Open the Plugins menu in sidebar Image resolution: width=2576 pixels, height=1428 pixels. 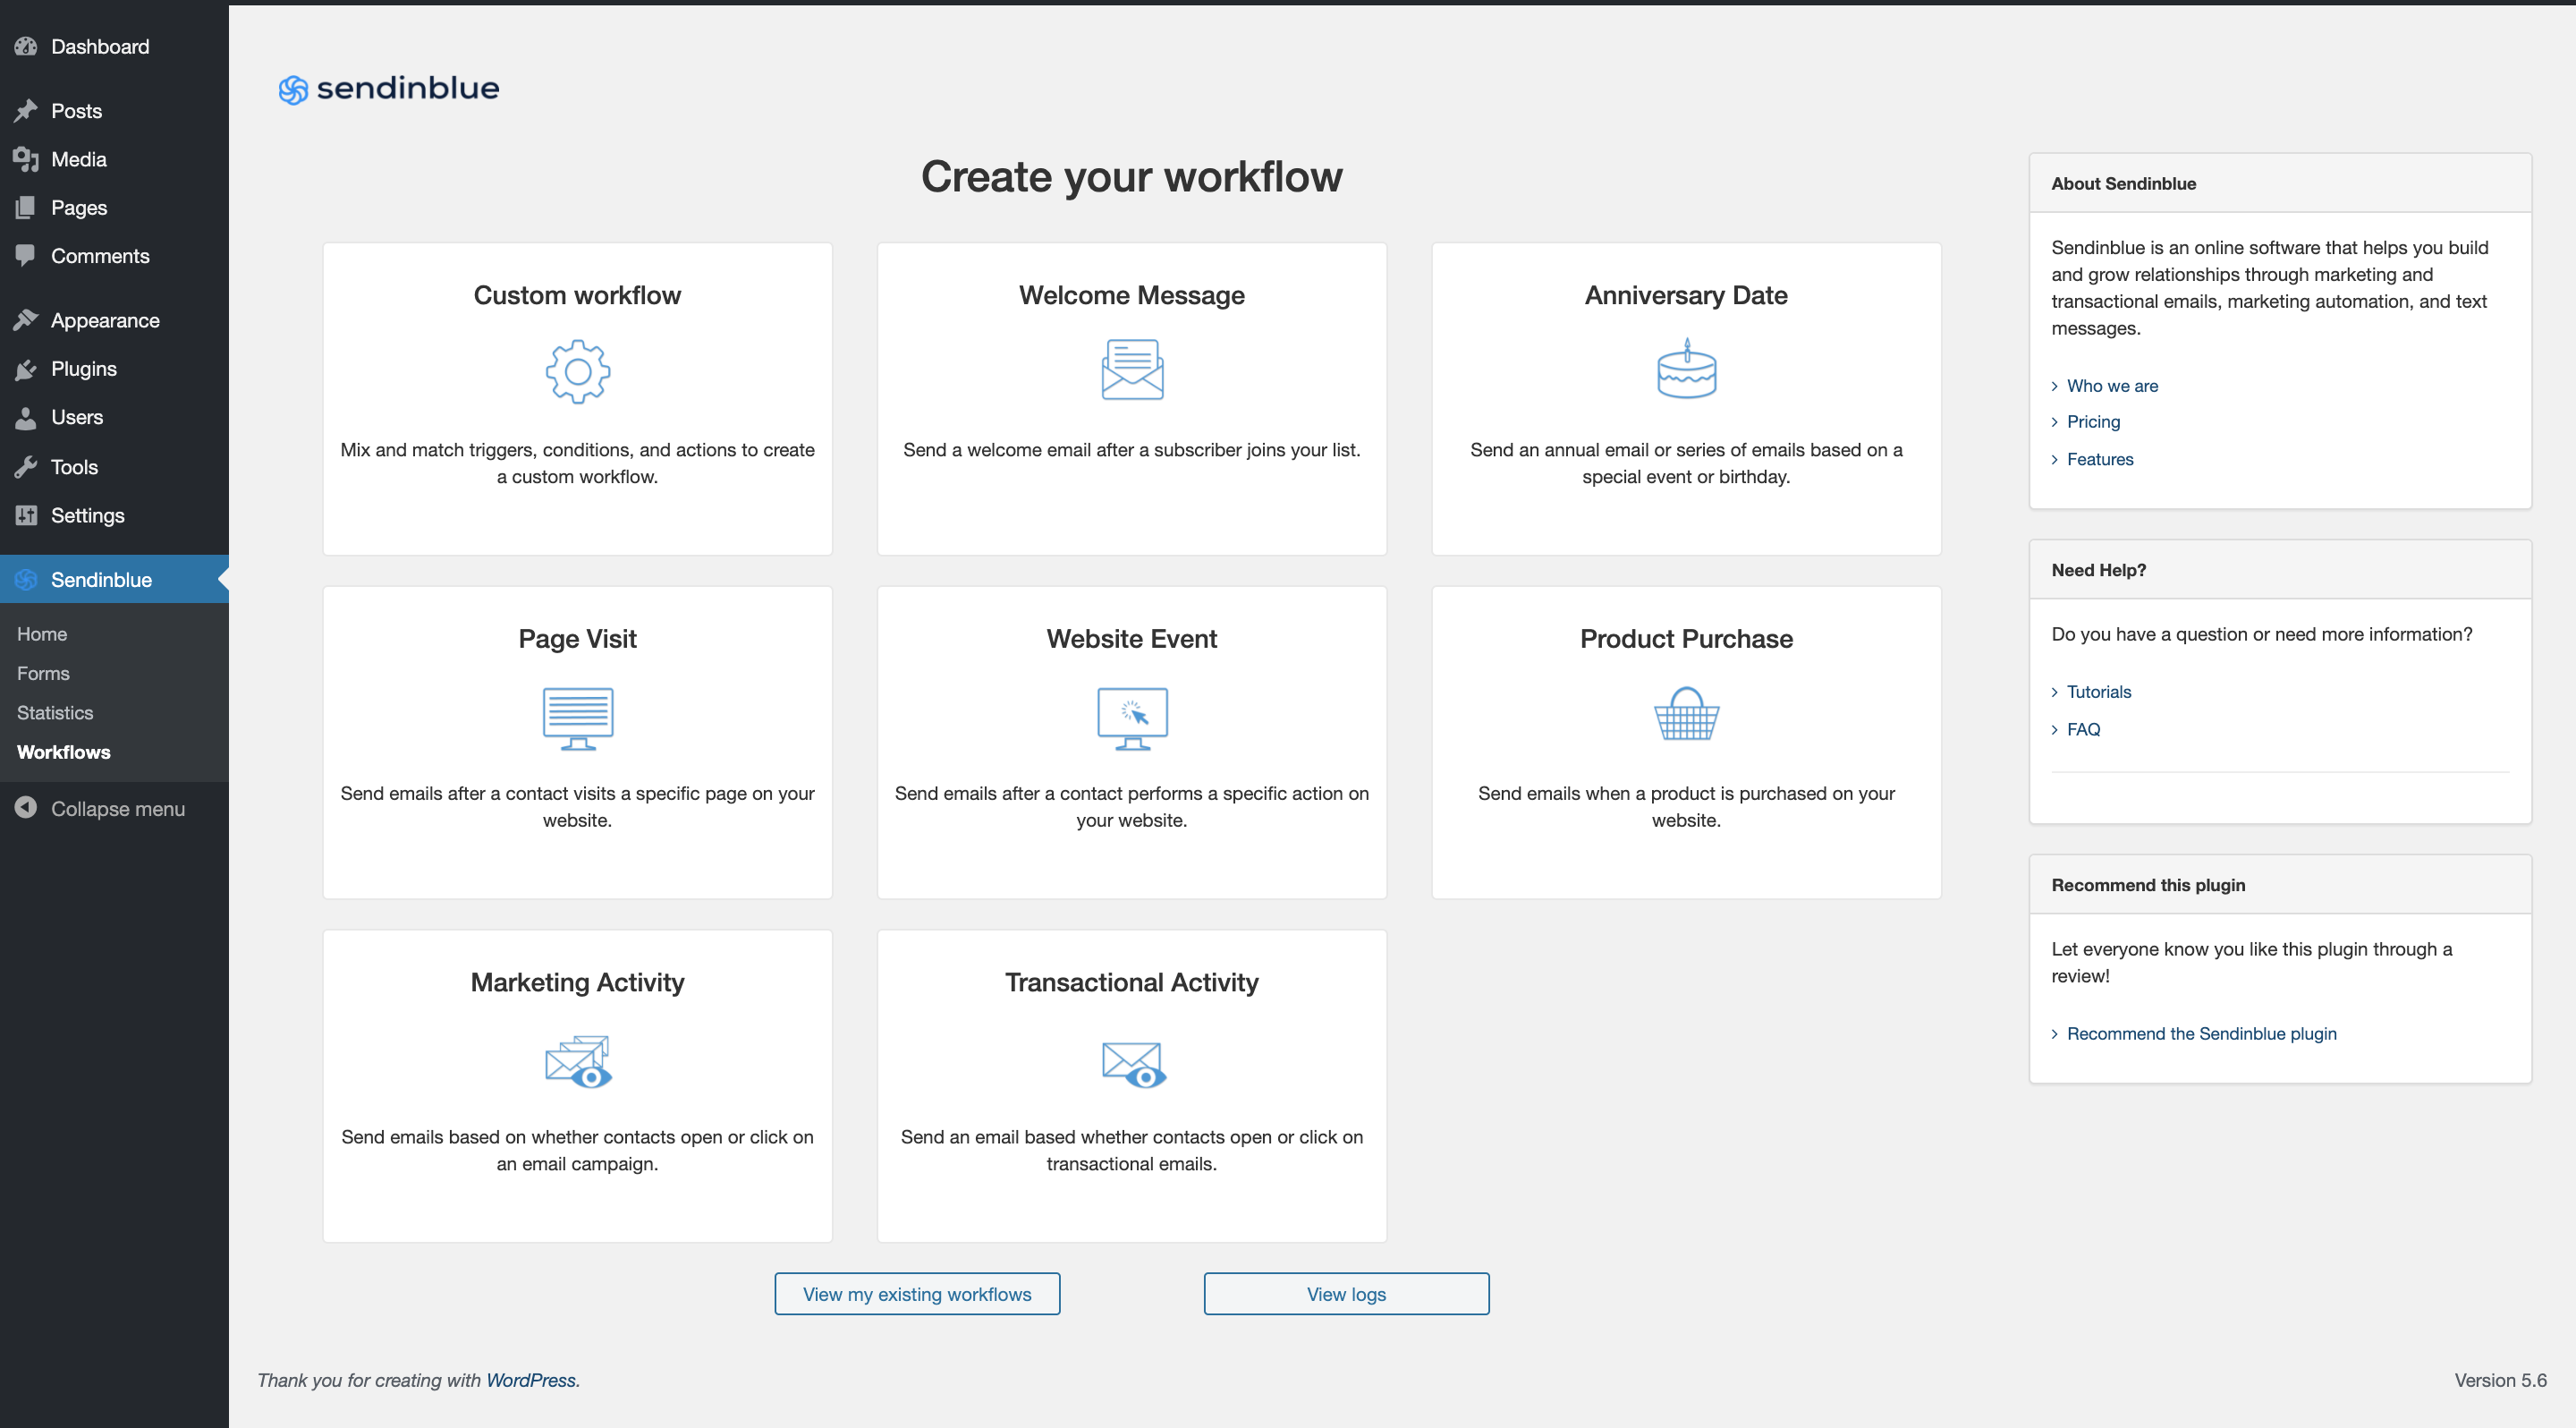point(84,369)
